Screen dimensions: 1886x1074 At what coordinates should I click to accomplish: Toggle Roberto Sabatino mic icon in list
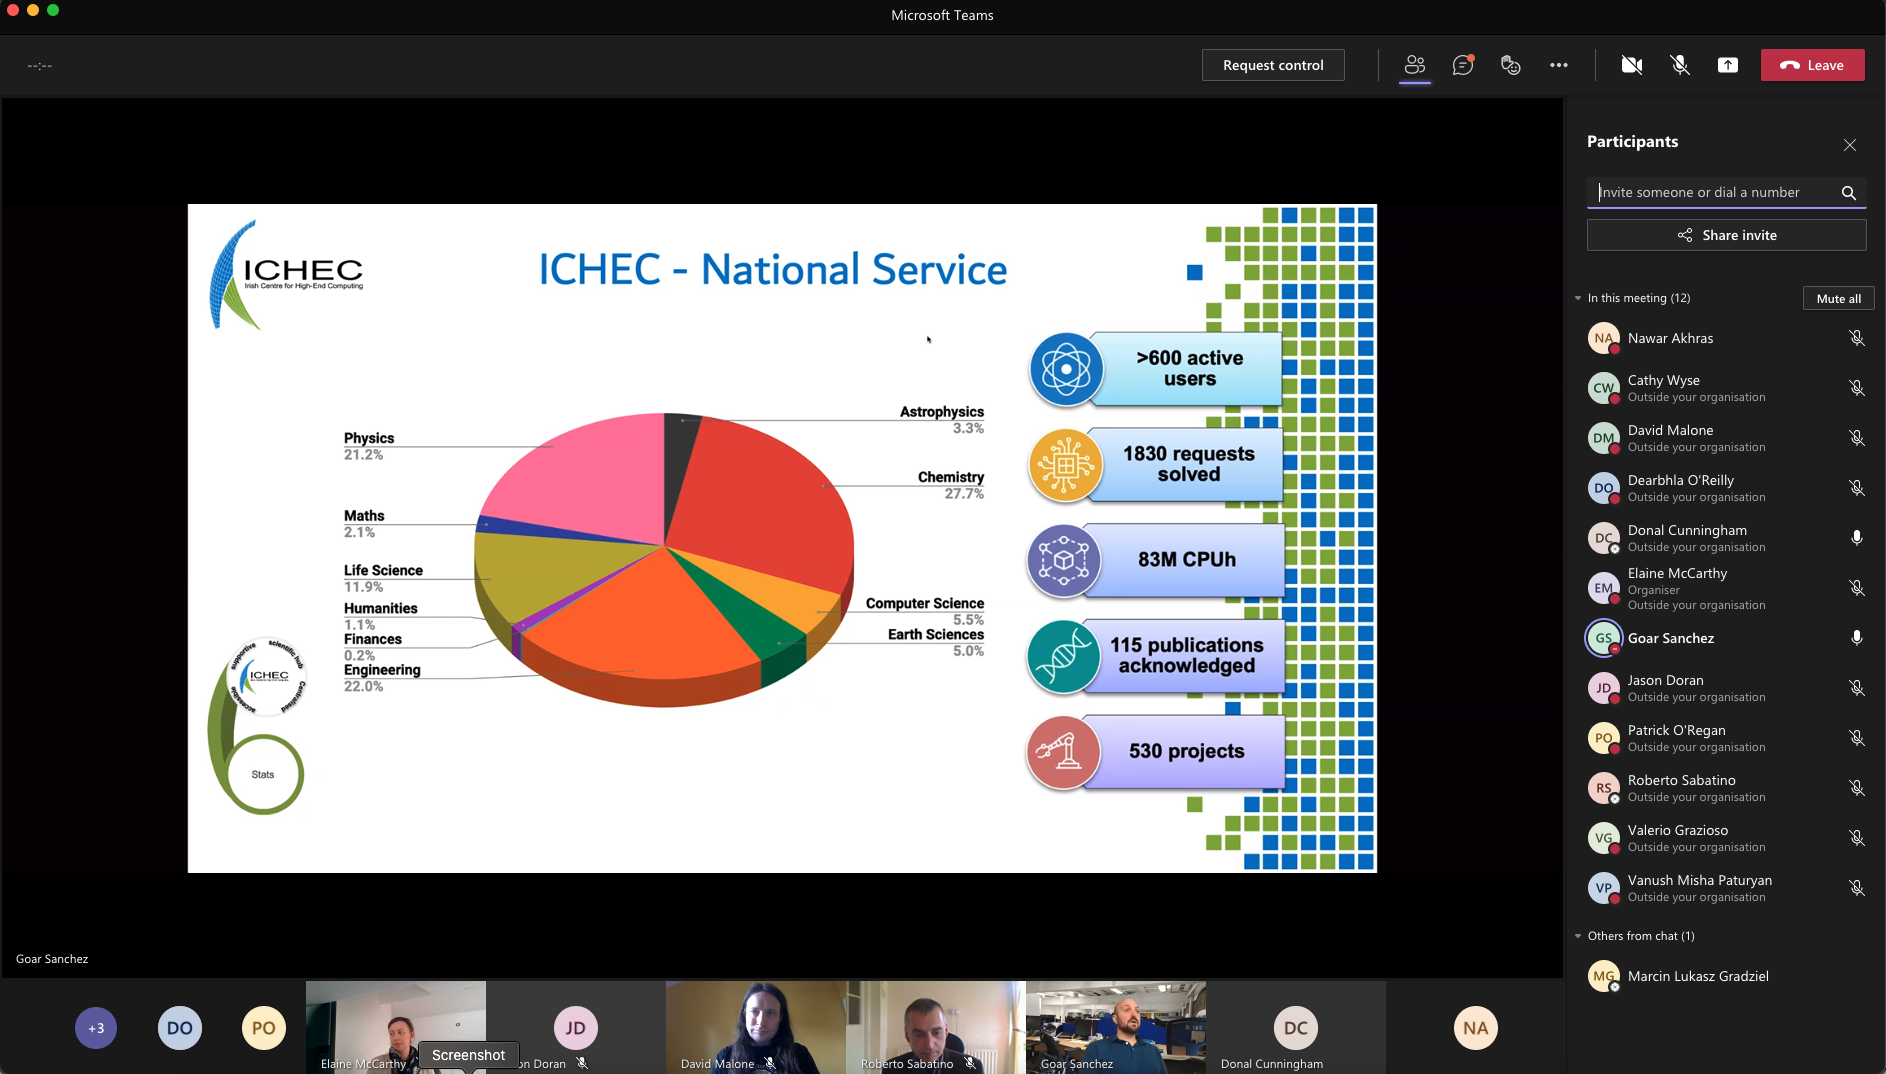pos(1857,788)
